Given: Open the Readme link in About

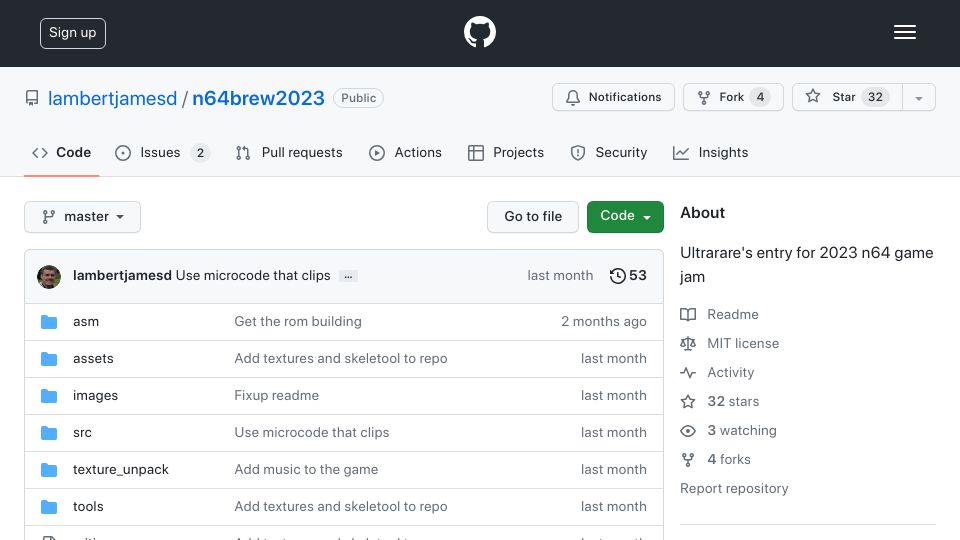Looking at the screenshot, I should 719,314.
